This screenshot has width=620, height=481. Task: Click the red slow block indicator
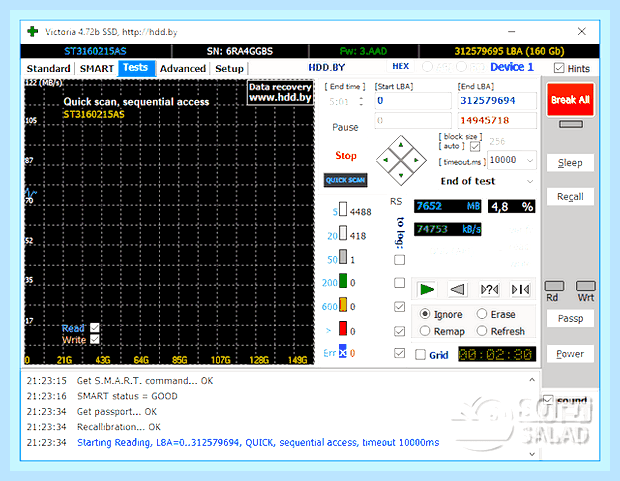343,329
